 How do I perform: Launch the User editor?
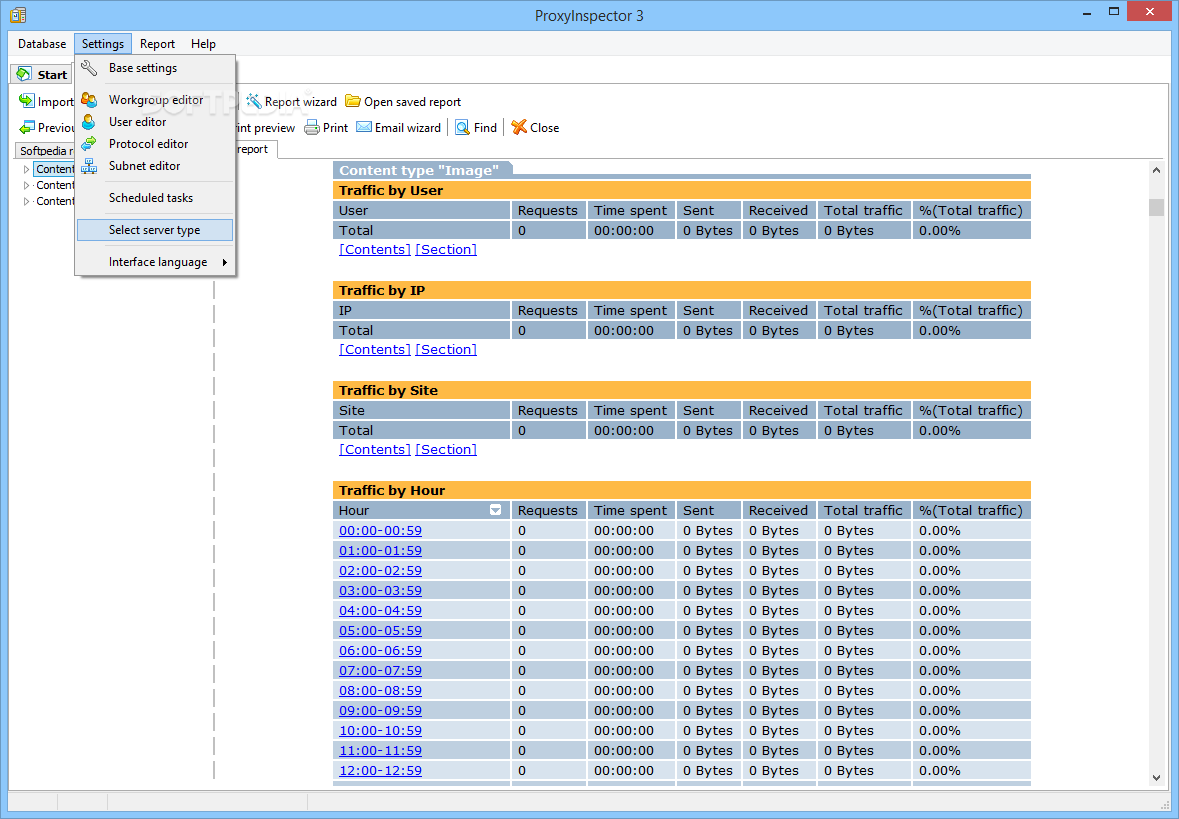click(x=137, y=122)
